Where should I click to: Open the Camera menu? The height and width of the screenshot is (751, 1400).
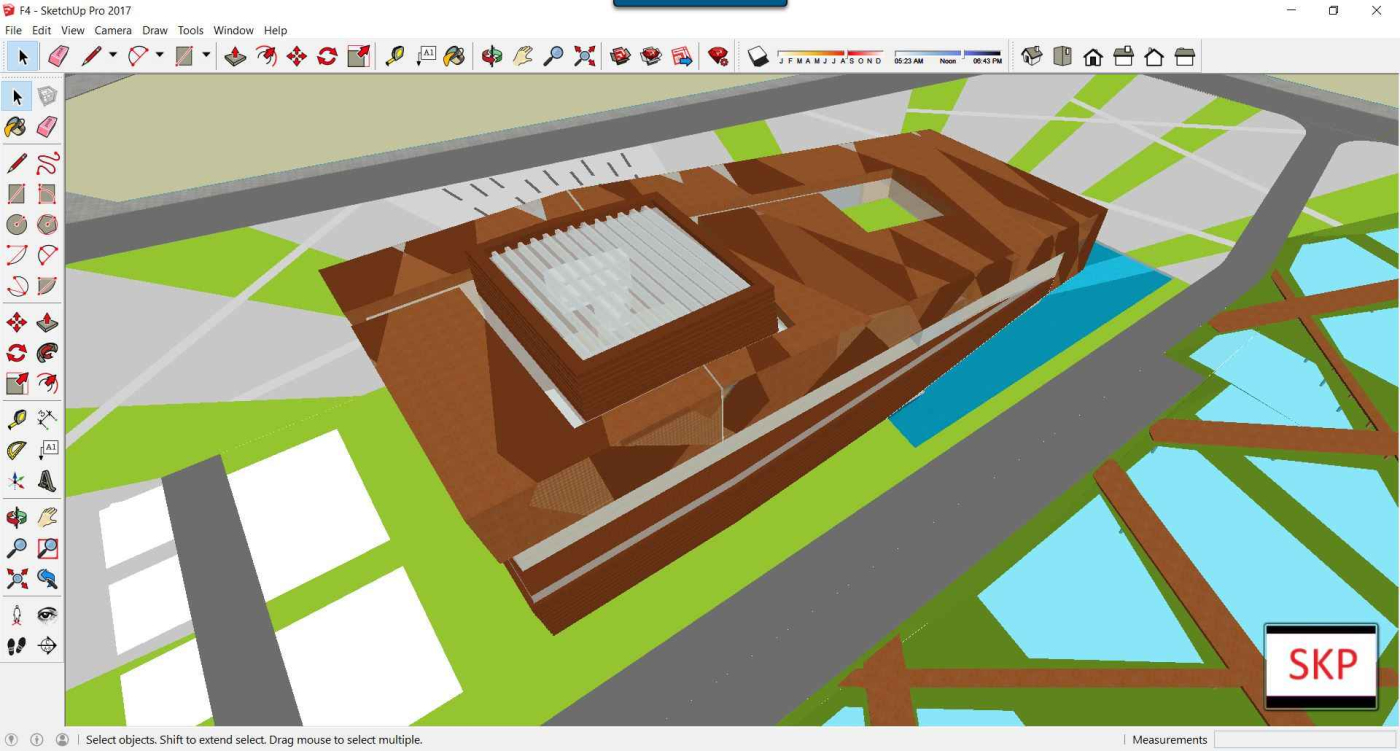(113, 31)
